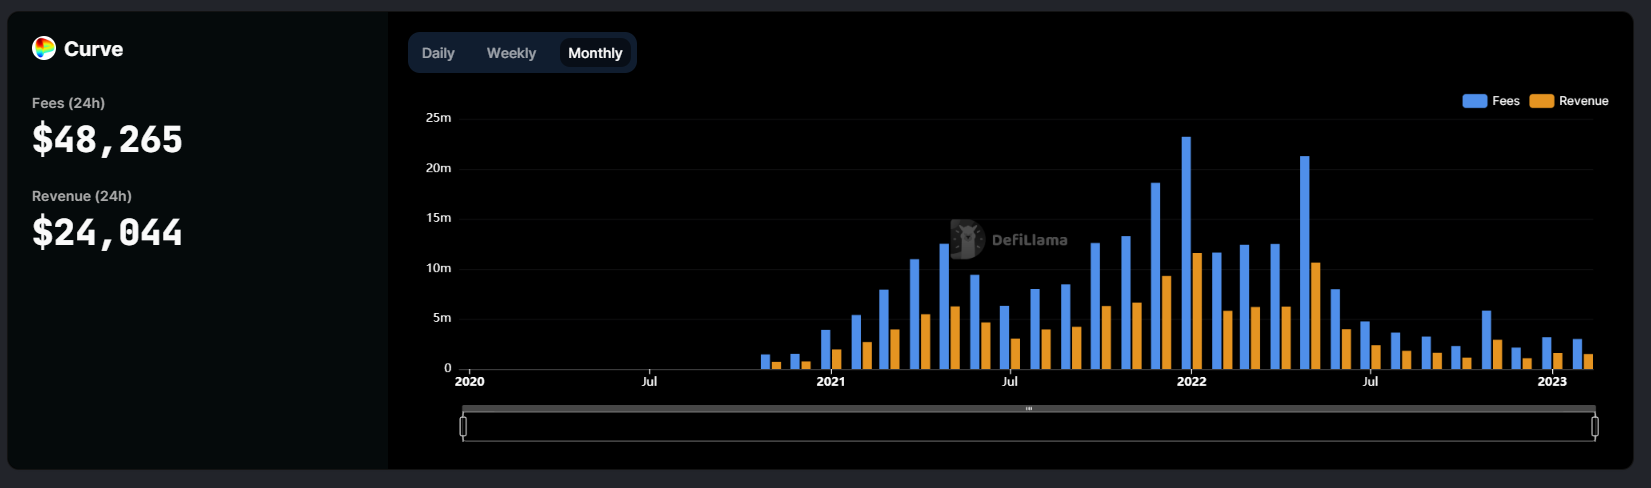
Task: Toggle the orange Revenue legend swatch
Action: [1541, 101]
